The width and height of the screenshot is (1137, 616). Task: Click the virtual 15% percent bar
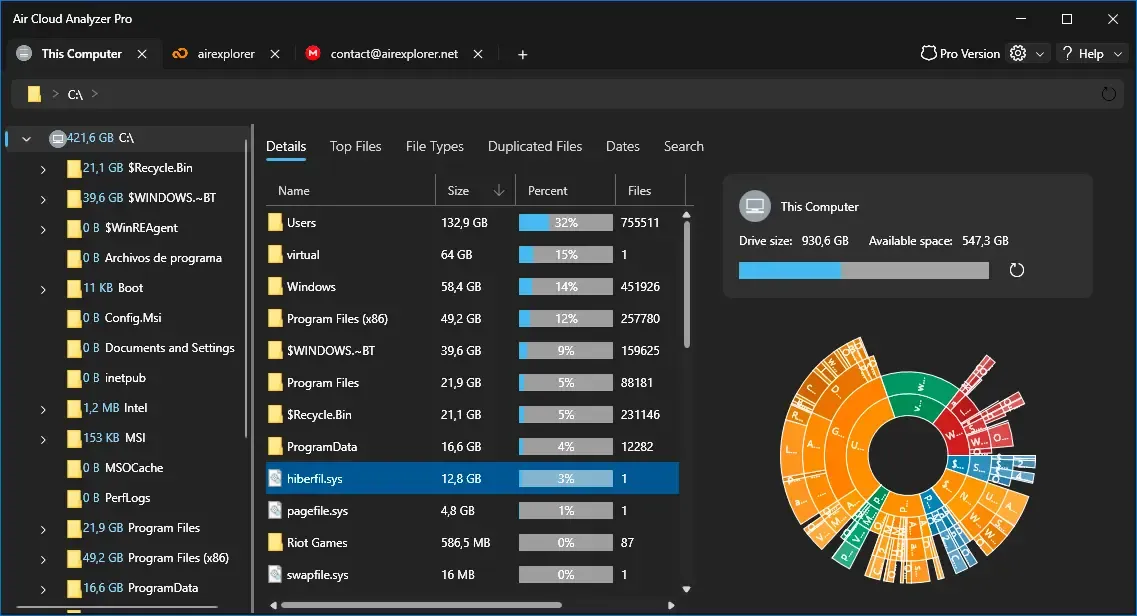pyautogui.click(x=566, y=254)
